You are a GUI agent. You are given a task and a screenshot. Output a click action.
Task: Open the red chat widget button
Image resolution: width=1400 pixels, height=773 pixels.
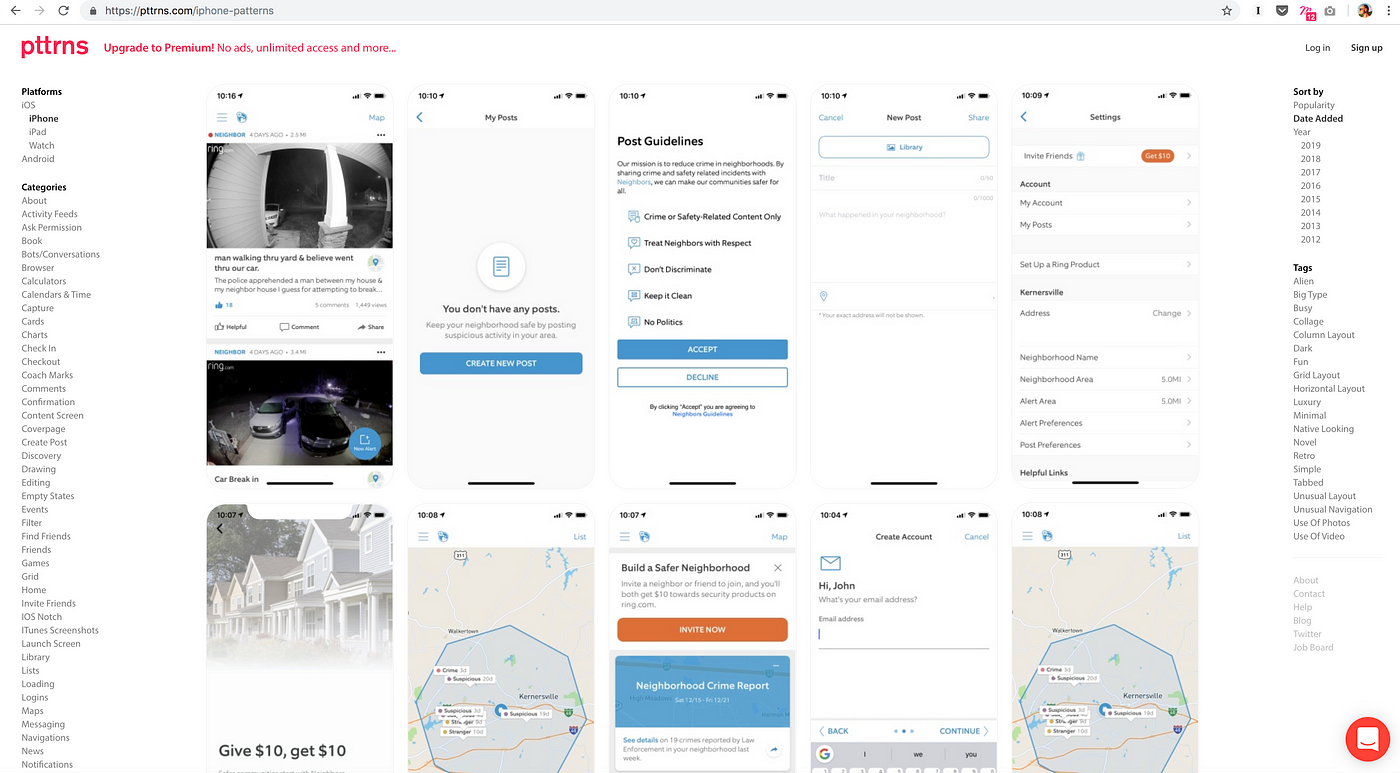tap(1368, 740)
